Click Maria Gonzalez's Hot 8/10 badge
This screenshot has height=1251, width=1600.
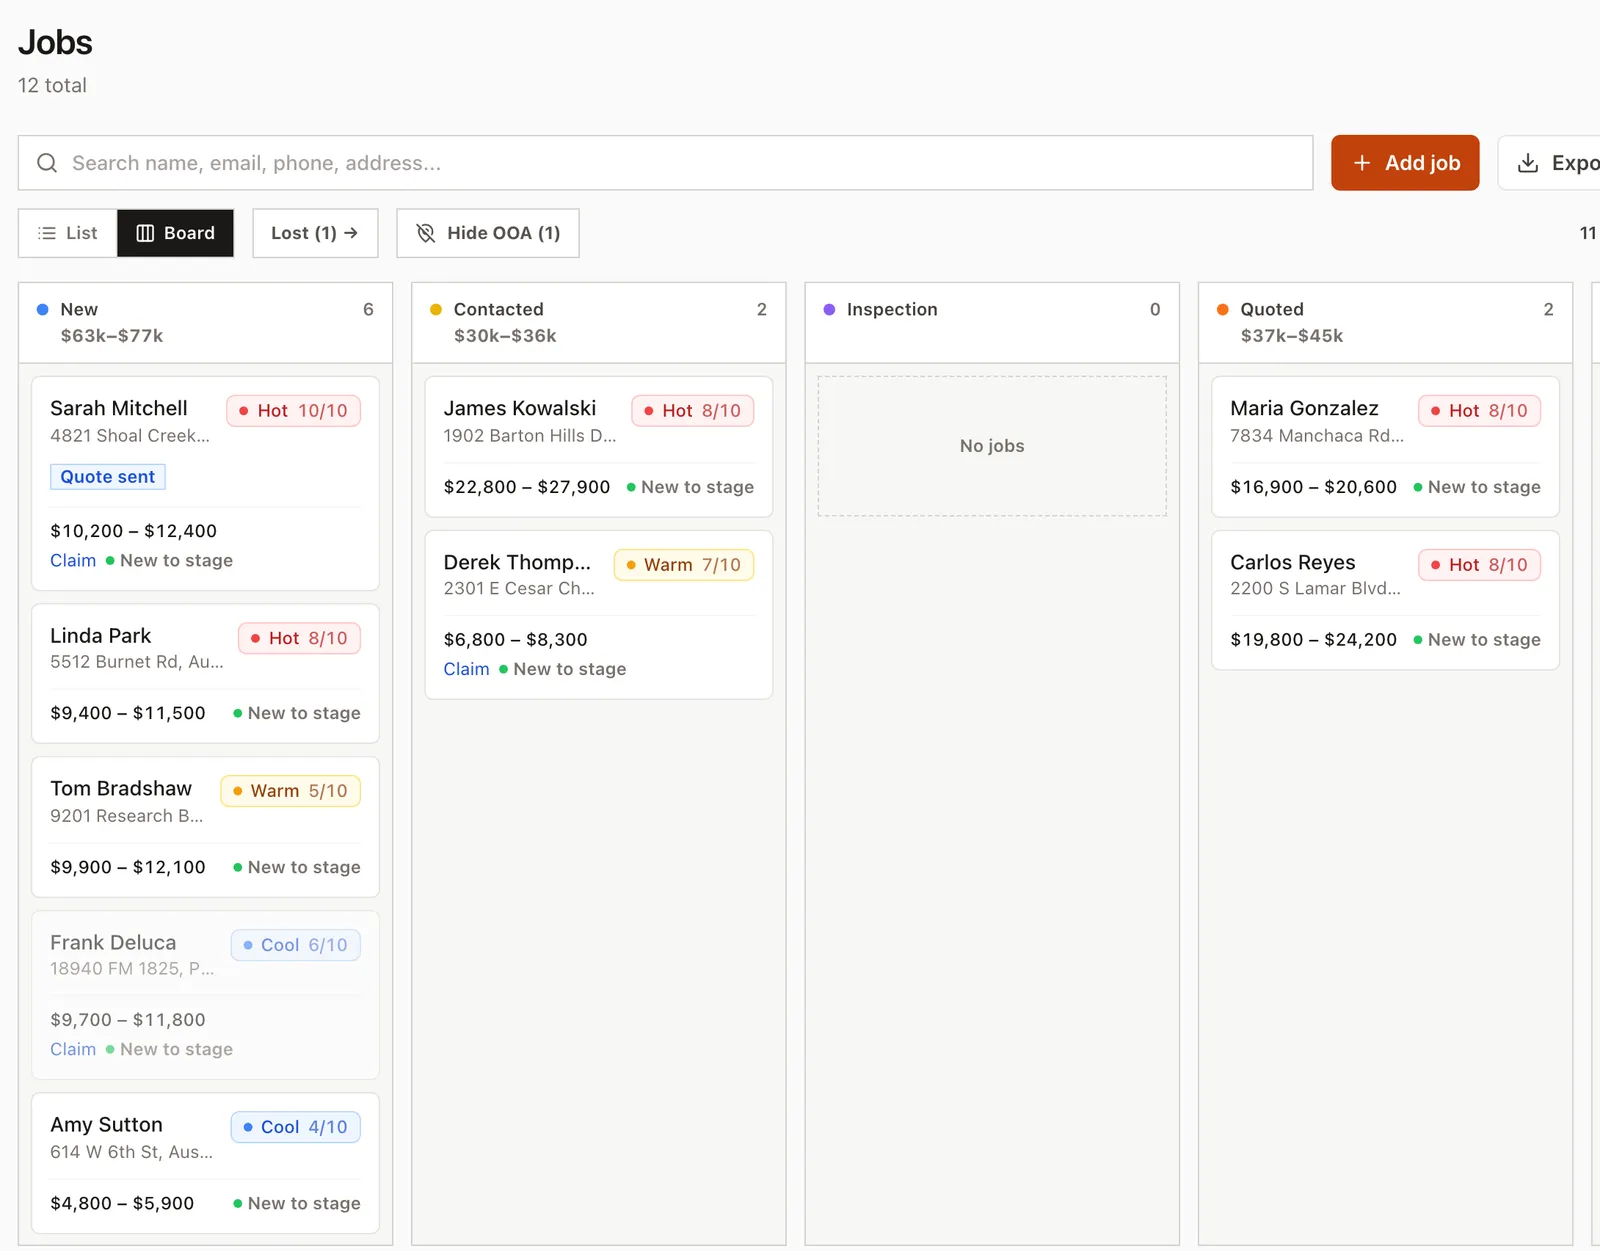(1480, 411)
